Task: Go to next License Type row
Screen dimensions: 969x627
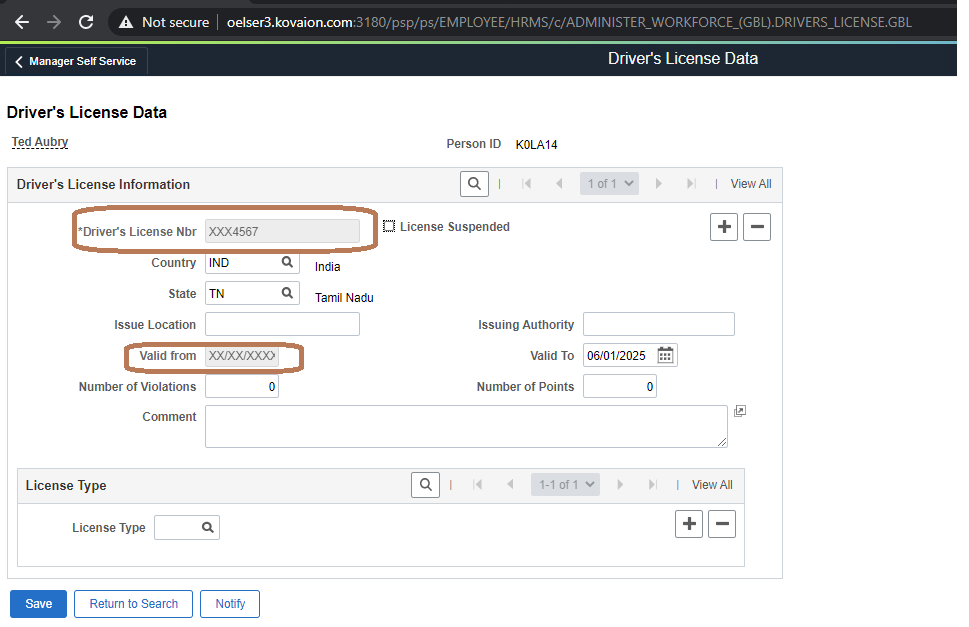Action: (x=620, y=485)
